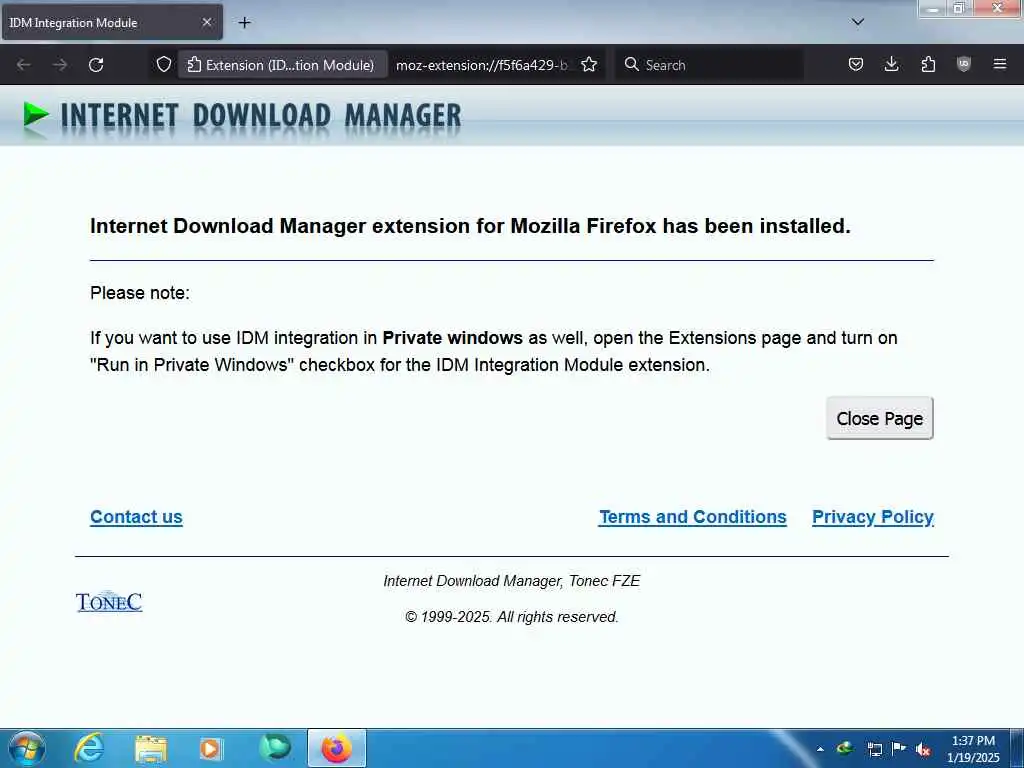The height and width of the screenshot is (768, 1024).
Task: Click the bold 'Private windows' text
Action: (453, 338)
